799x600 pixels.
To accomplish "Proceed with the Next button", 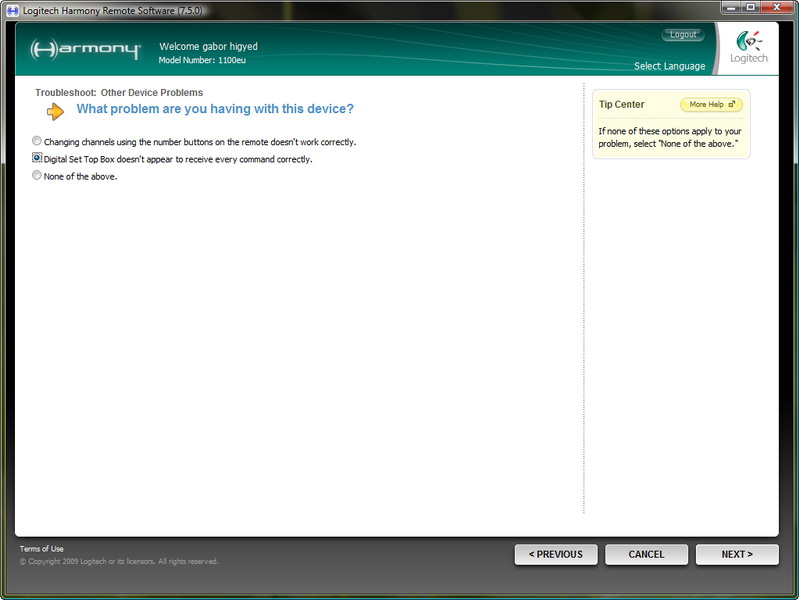I will (737, 554).
